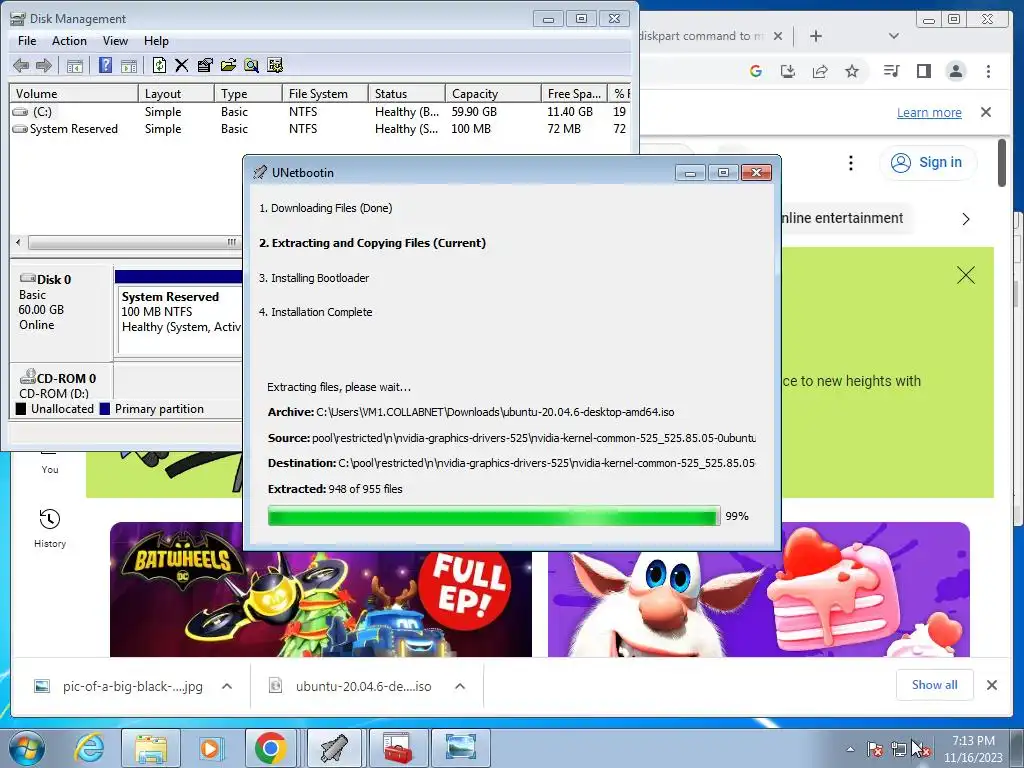Open the Help menu in Disk Management
Screen dimensions: 1024x768
[x=156, y=40]
